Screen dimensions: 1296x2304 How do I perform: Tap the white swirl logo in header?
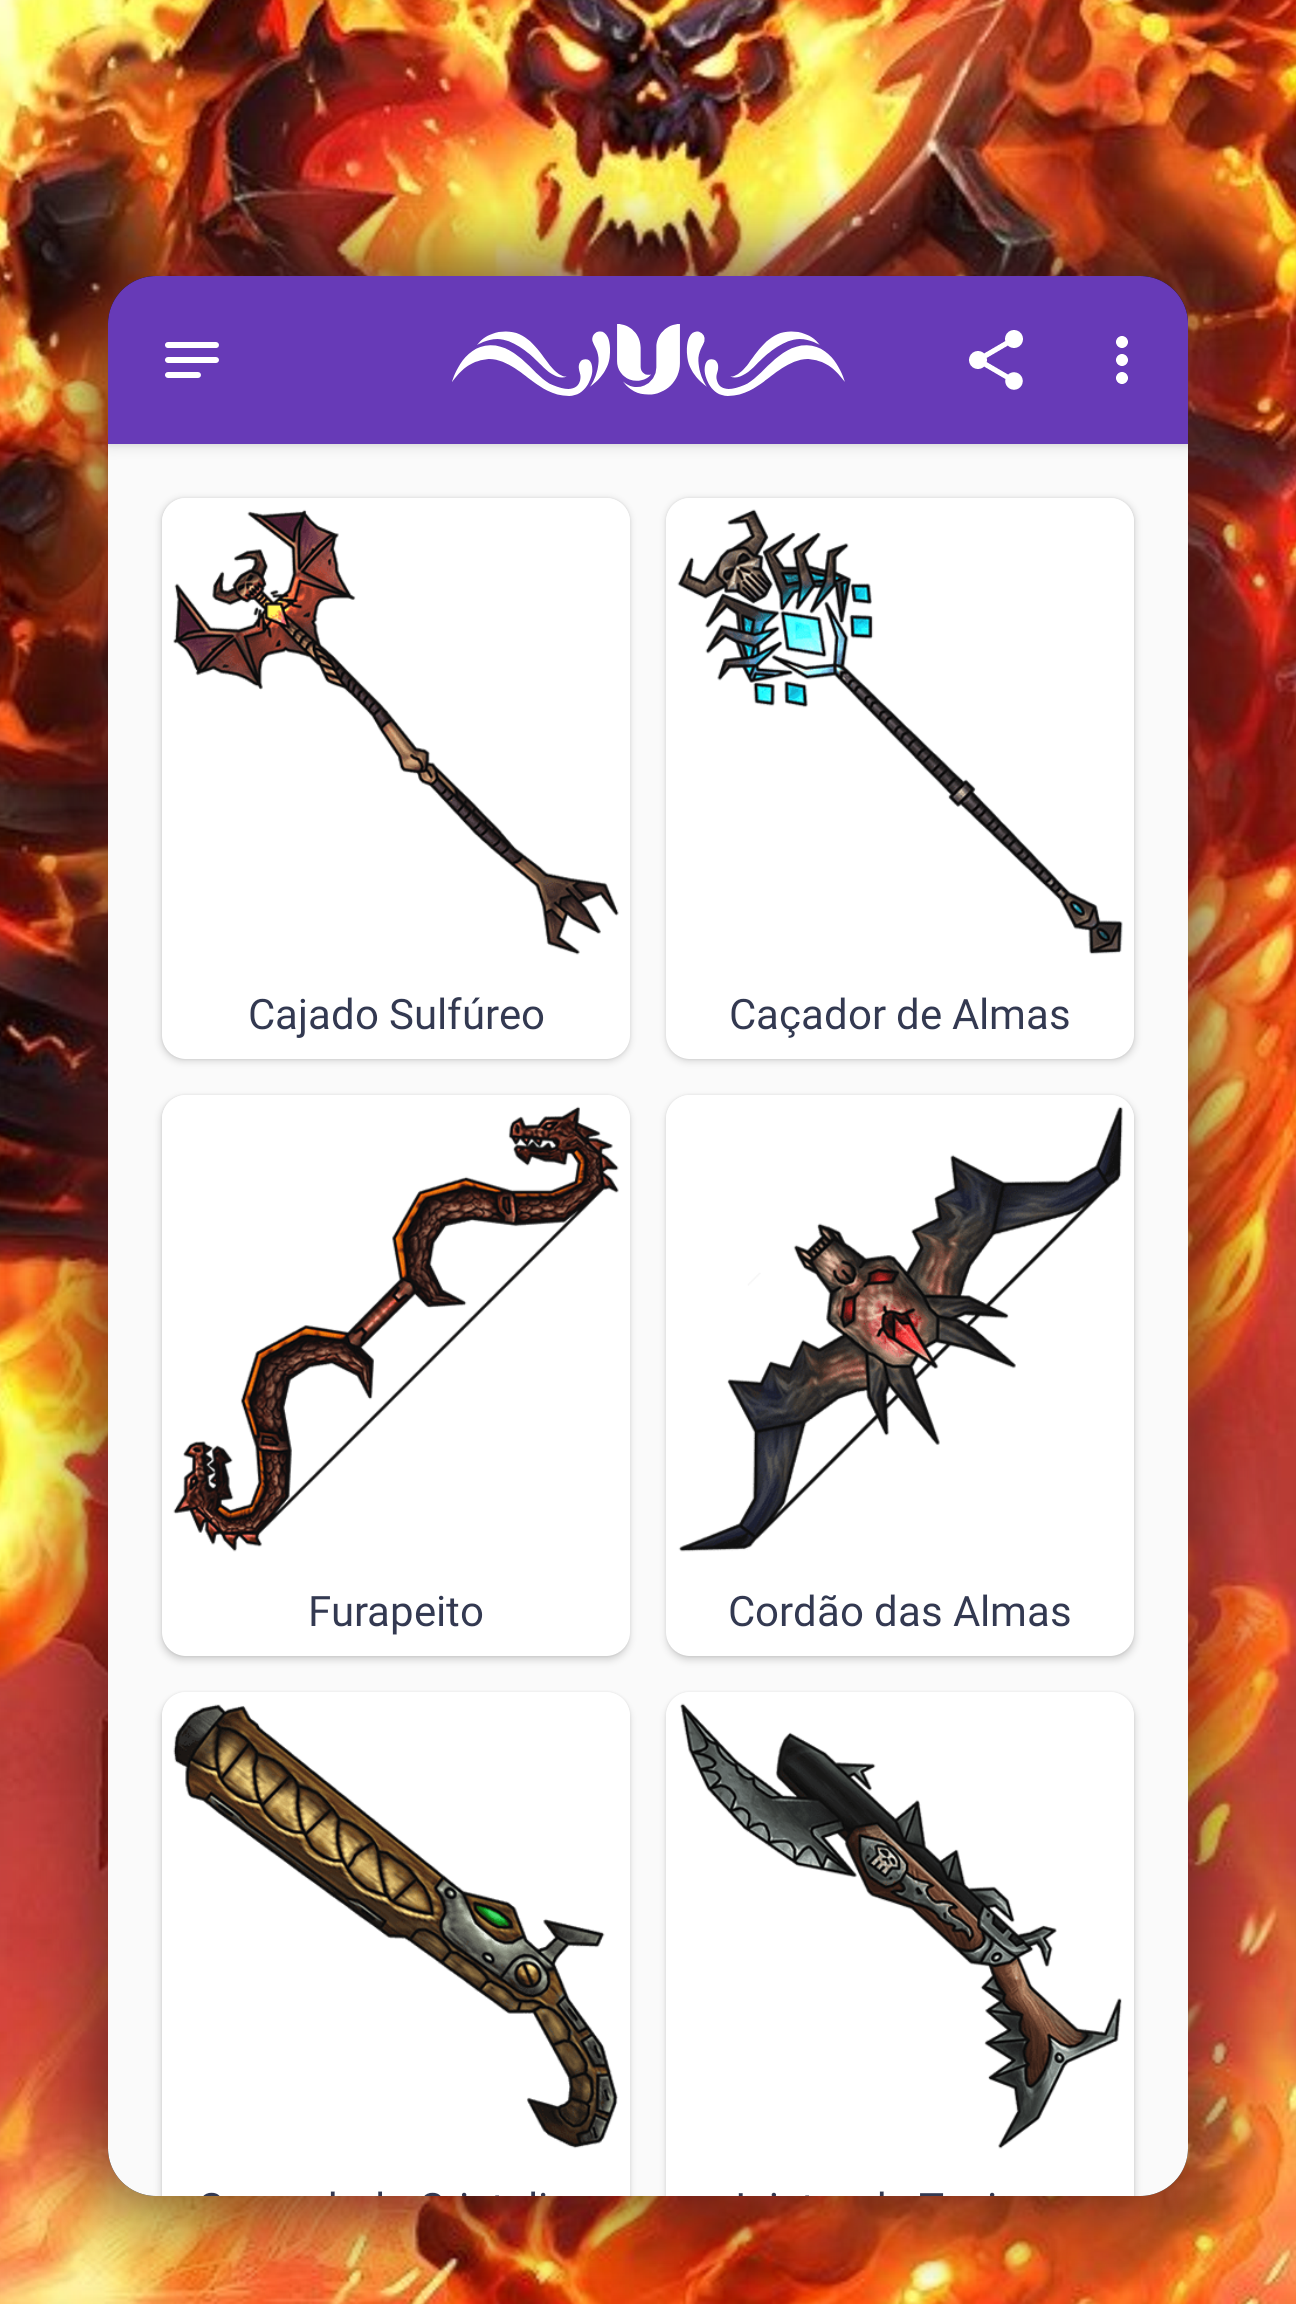(648, 360)
